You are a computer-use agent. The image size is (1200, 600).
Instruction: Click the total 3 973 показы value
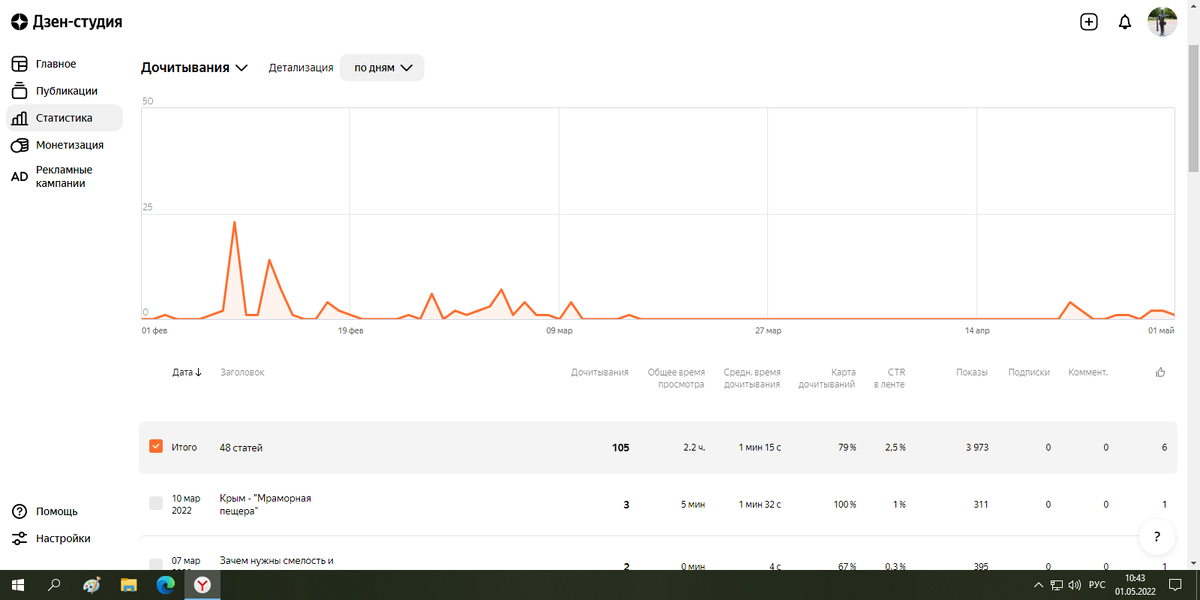coord(976,448)
